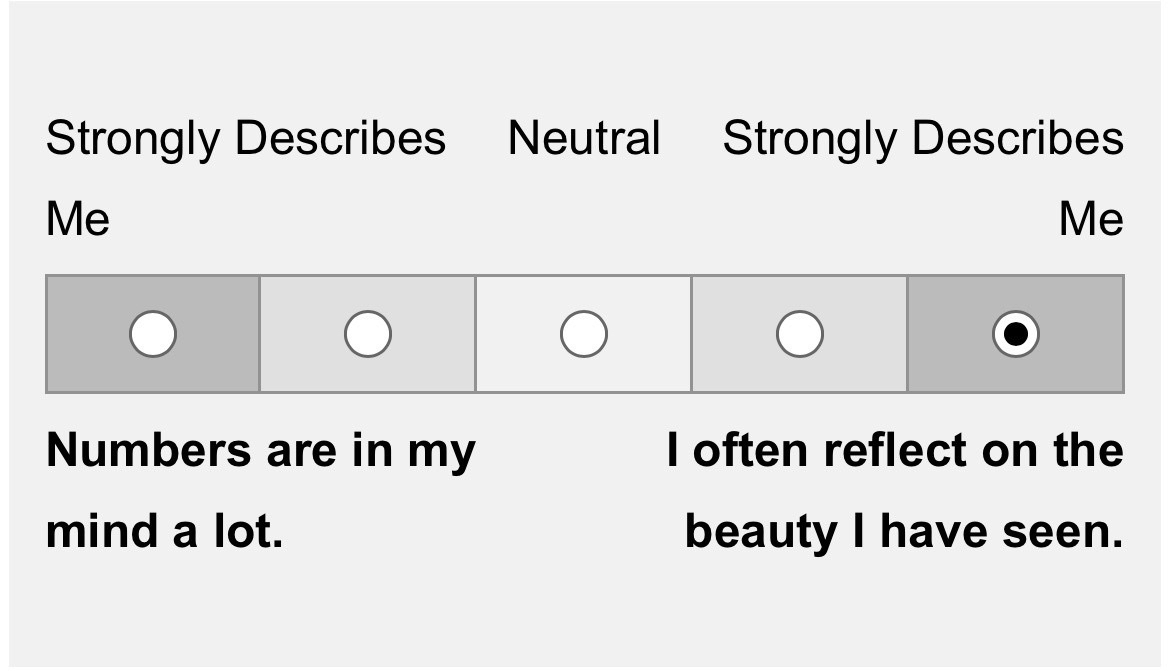1170x671 pixels.
Task: Click left Strongly Describes heading
Action: [x=246, y=140]
